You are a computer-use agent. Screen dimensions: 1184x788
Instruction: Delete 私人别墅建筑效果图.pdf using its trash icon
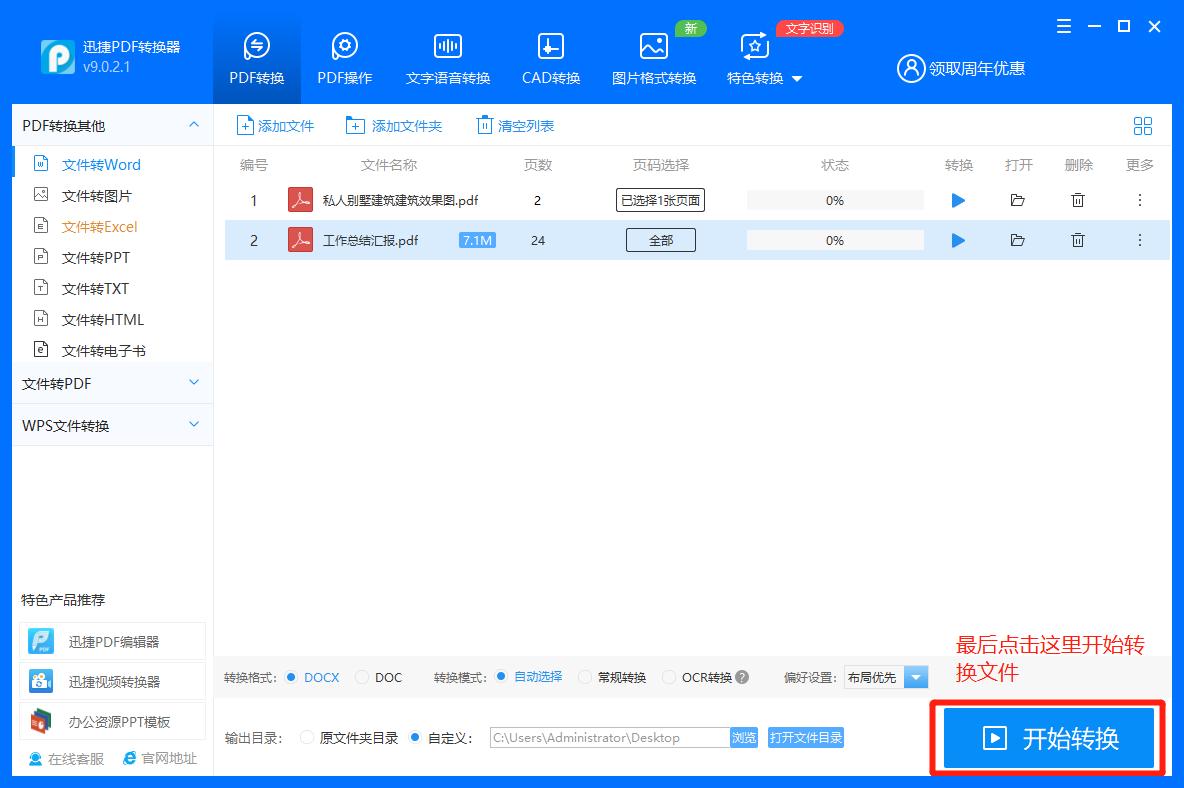[1078, 199]
